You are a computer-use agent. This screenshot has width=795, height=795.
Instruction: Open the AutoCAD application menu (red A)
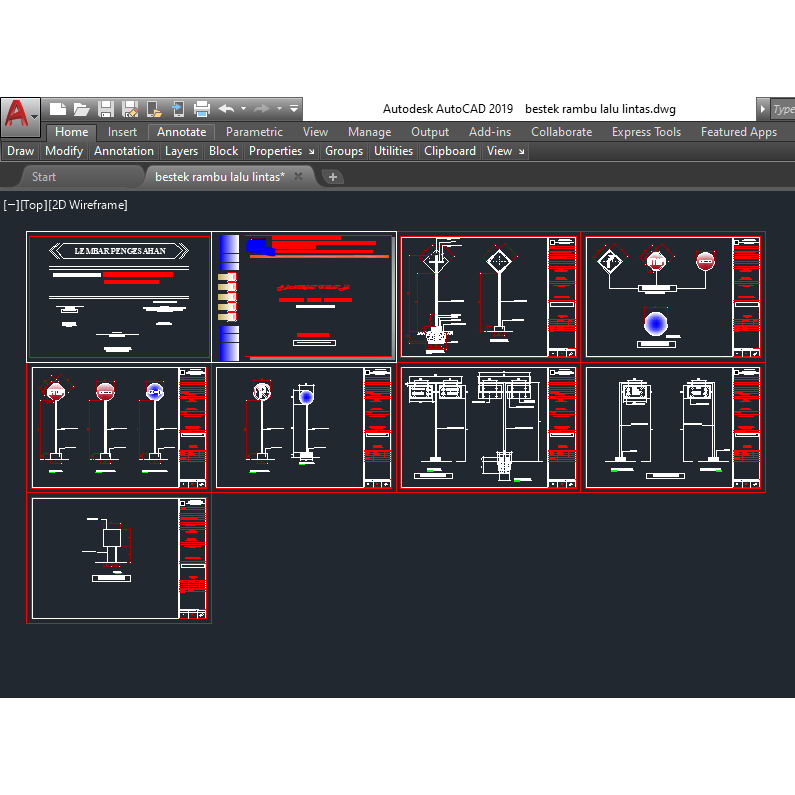tap(20, 117)
